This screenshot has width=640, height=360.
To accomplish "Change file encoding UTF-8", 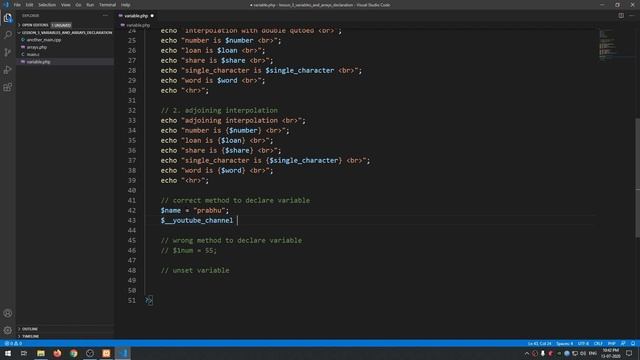I will (x=583, y=344).
